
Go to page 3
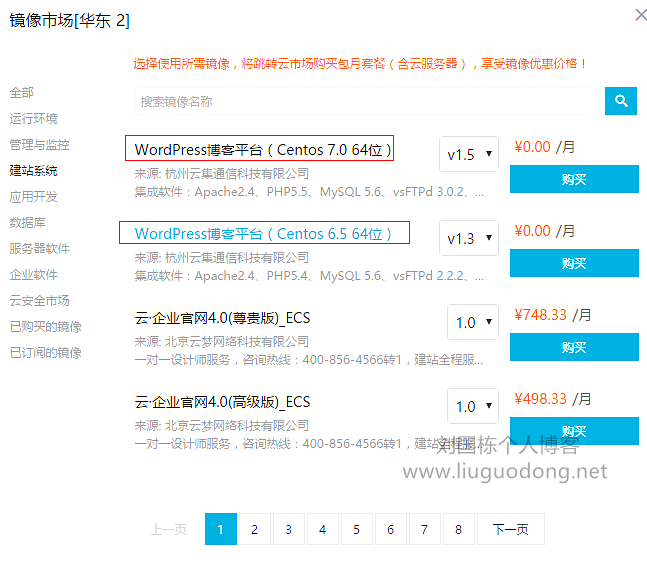288,529
